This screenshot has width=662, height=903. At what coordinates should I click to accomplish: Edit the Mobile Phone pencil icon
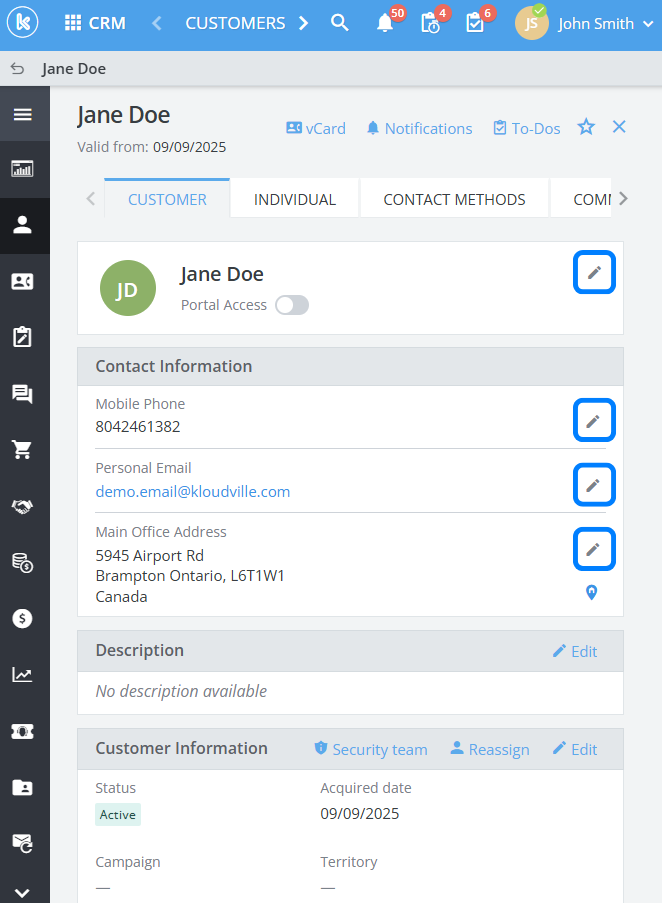pyautogui.click(x=594, y=421)
